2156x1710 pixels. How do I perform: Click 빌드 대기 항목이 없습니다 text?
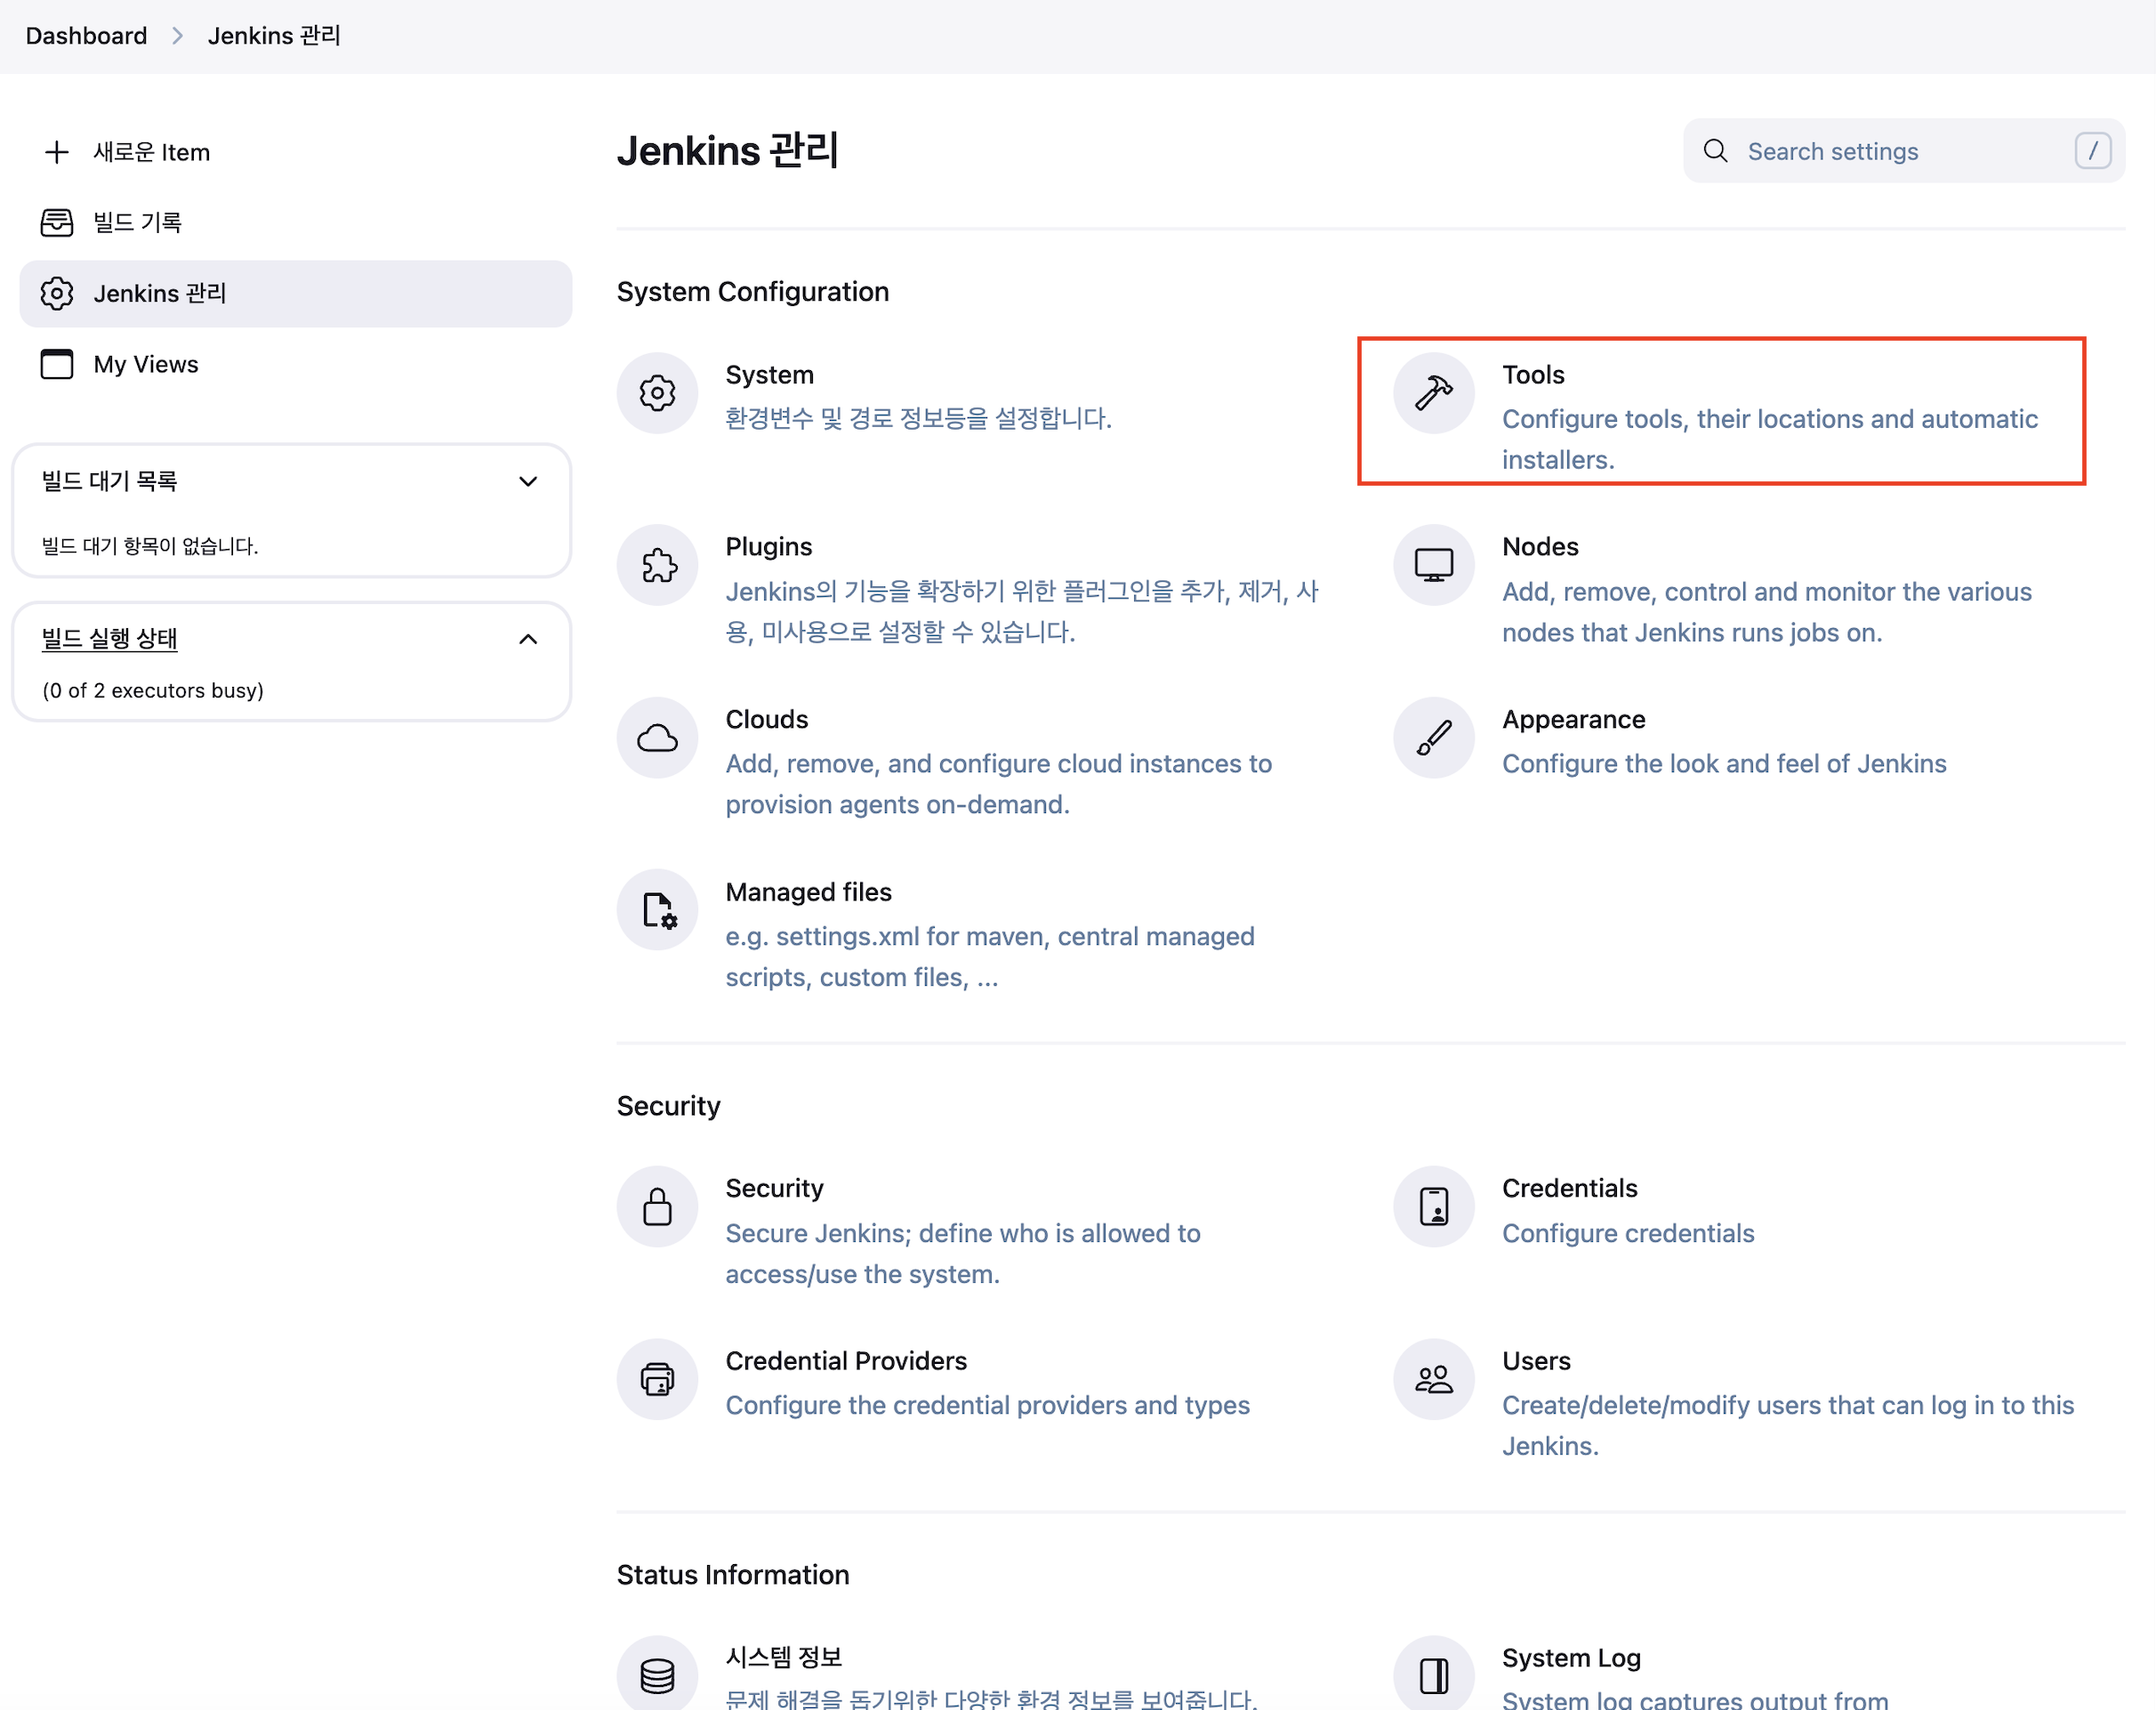coord(150,546)
